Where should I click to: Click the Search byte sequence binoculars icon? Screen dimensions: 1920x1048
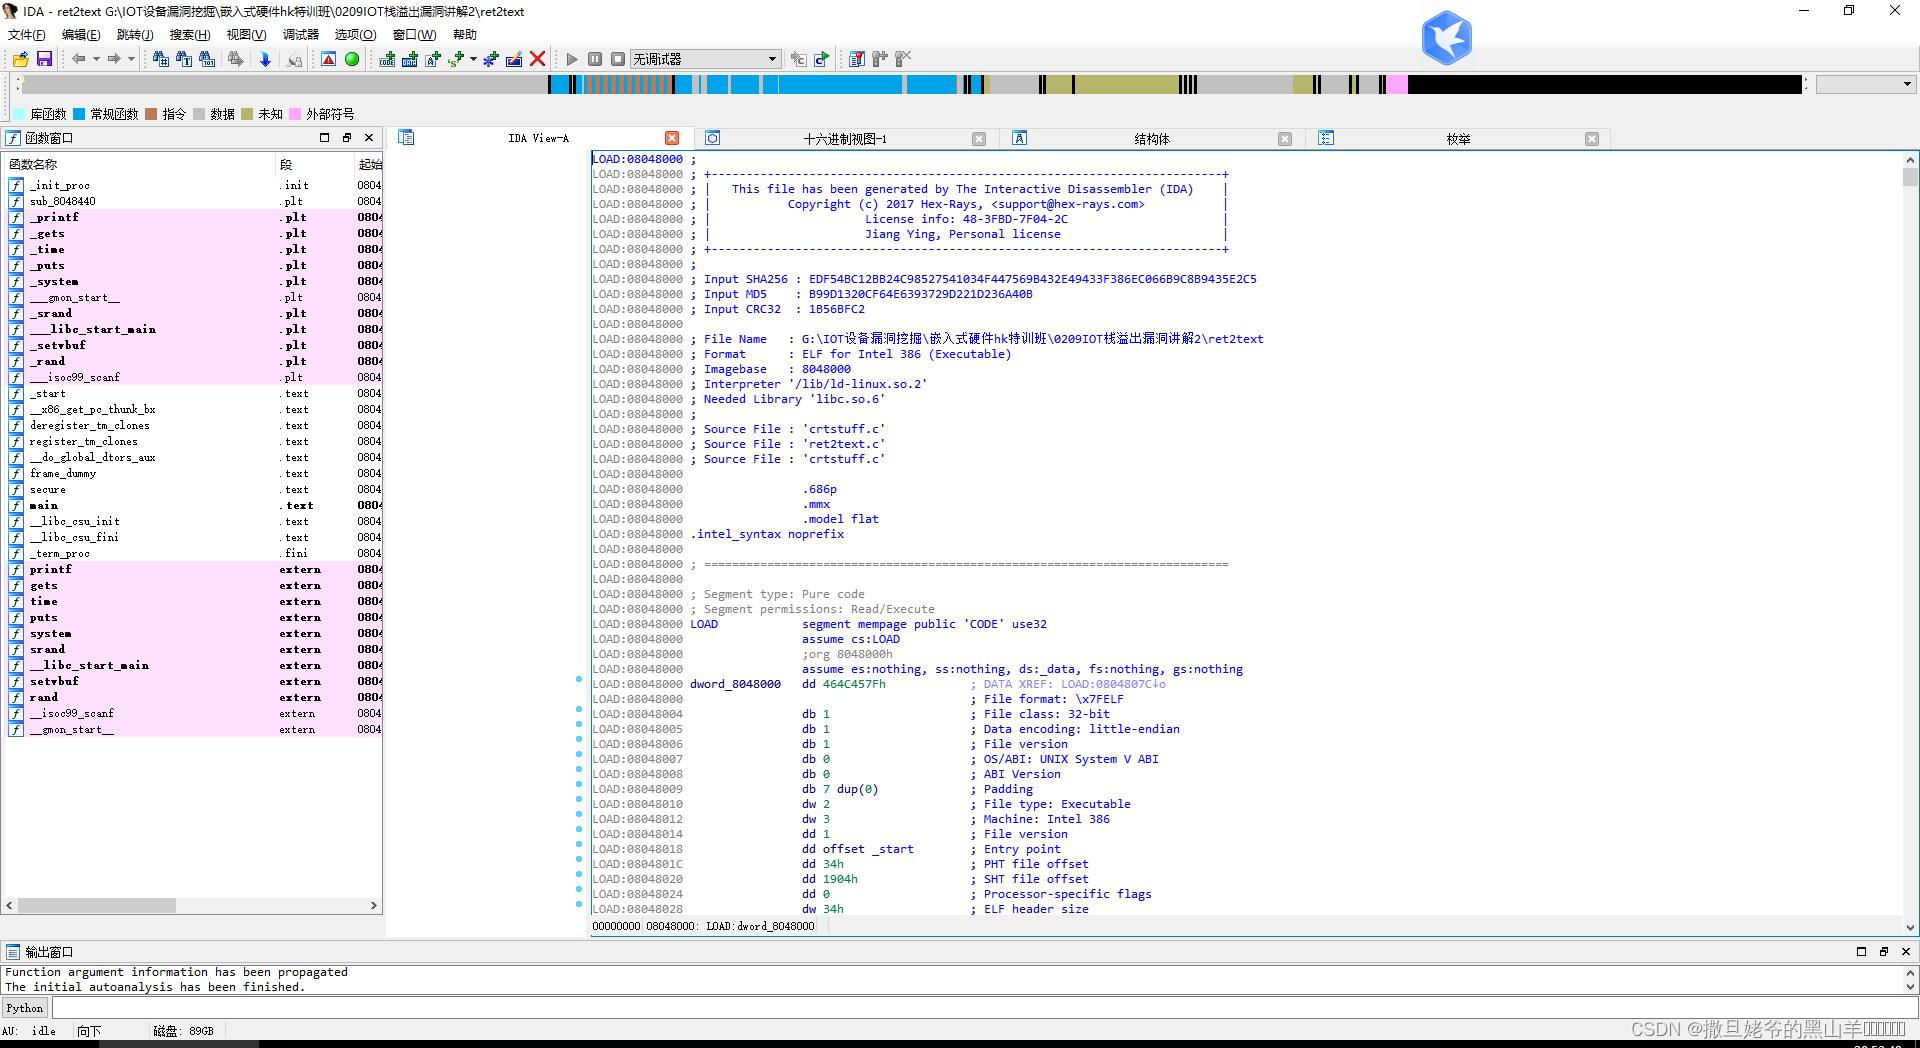click(207, 59)
